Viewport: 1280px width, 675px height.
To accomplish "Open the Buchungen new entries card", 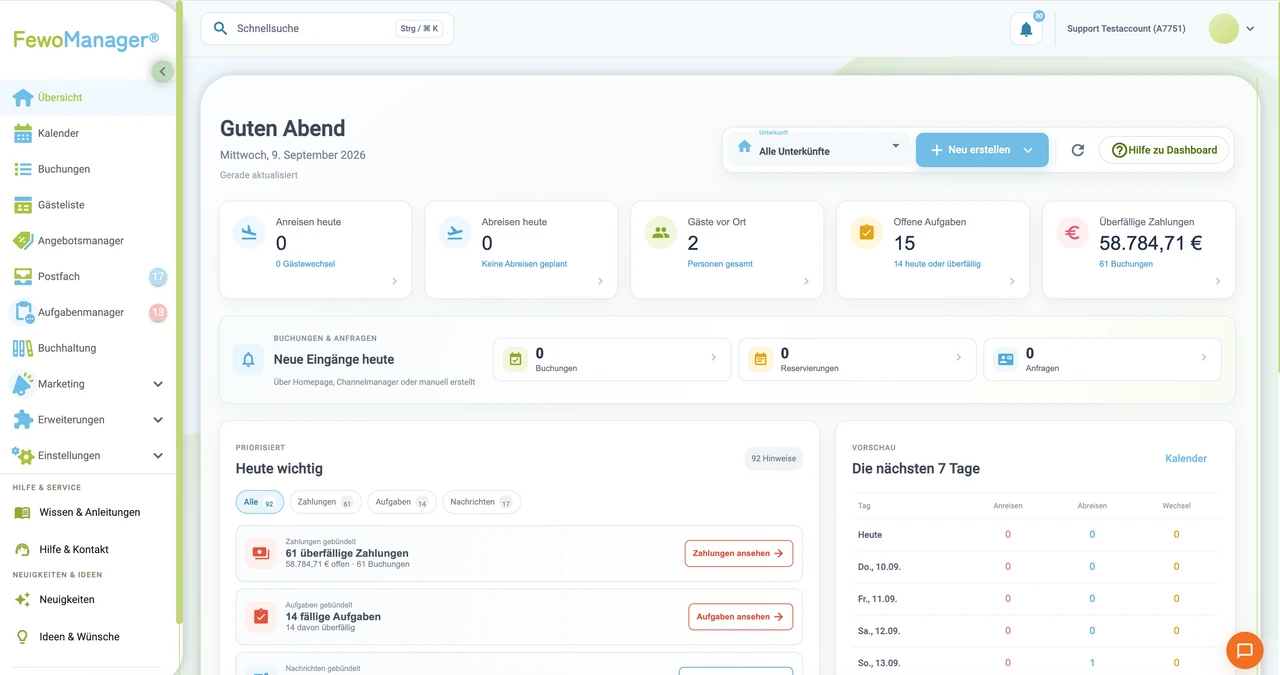I will click(611, 359).
